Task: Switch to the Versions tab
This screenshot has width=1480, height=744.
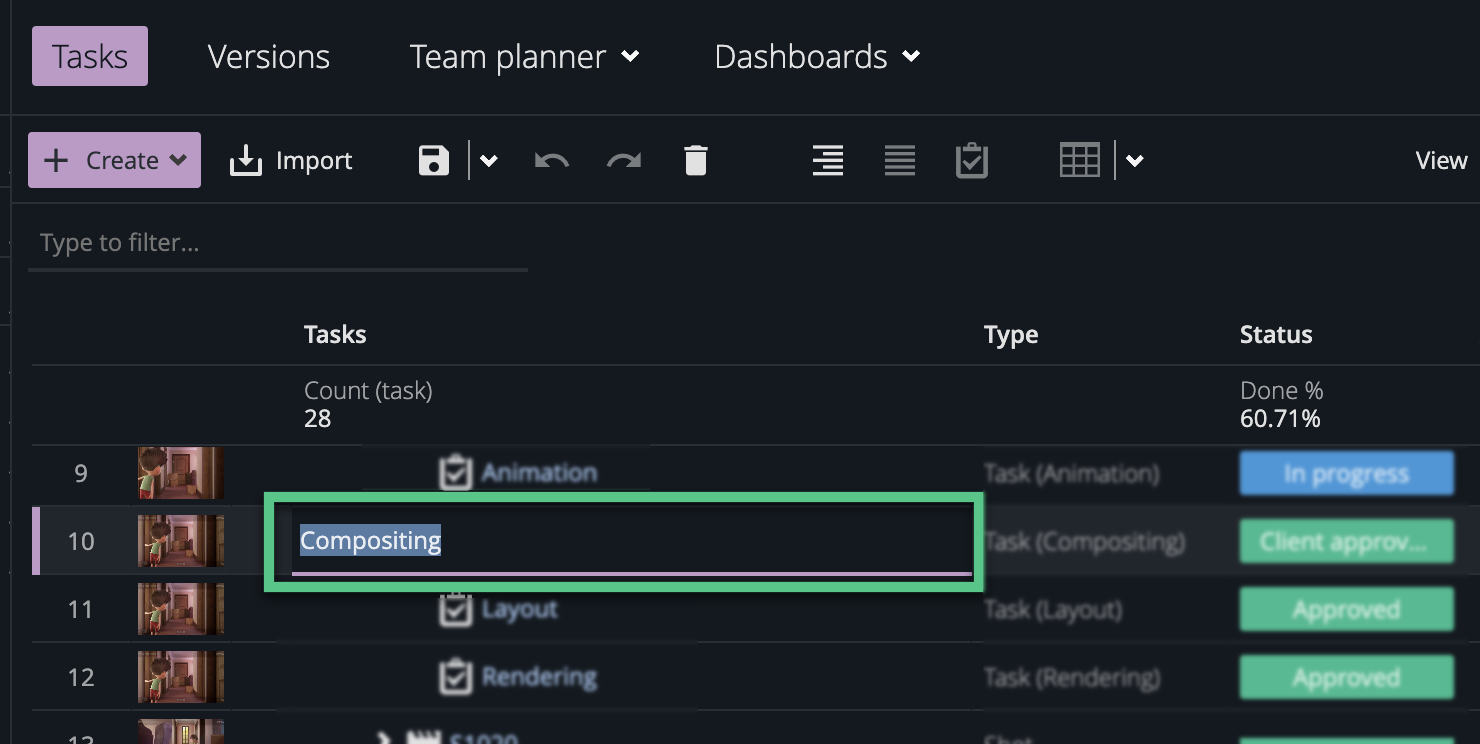Action: [x=268, y=57]
